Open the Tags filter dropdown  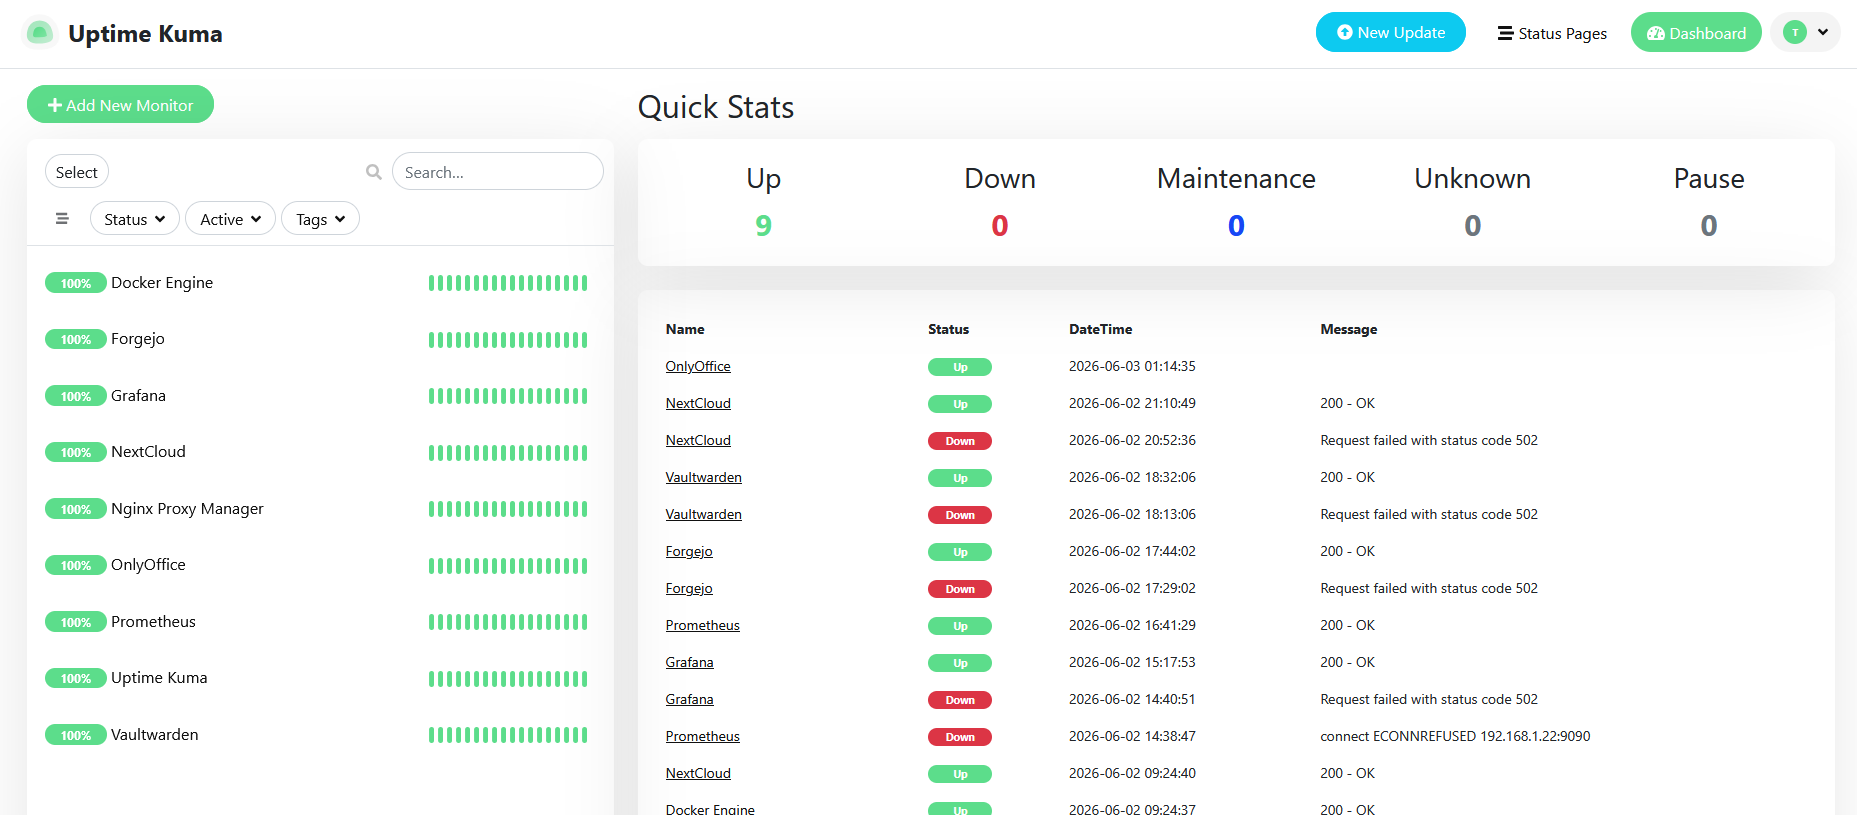pyautogui.click(x=320, y=218)
